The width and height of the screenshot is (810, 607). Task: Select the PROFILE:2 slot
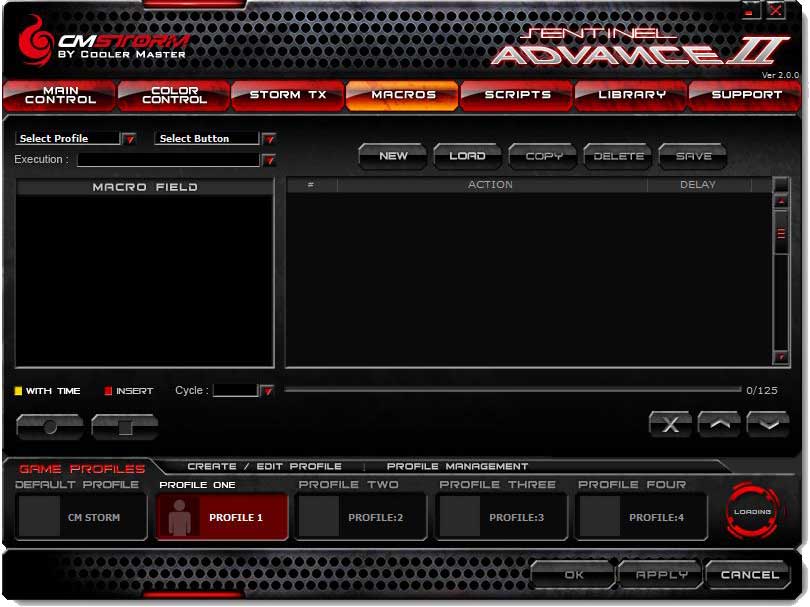coord(361,517)
